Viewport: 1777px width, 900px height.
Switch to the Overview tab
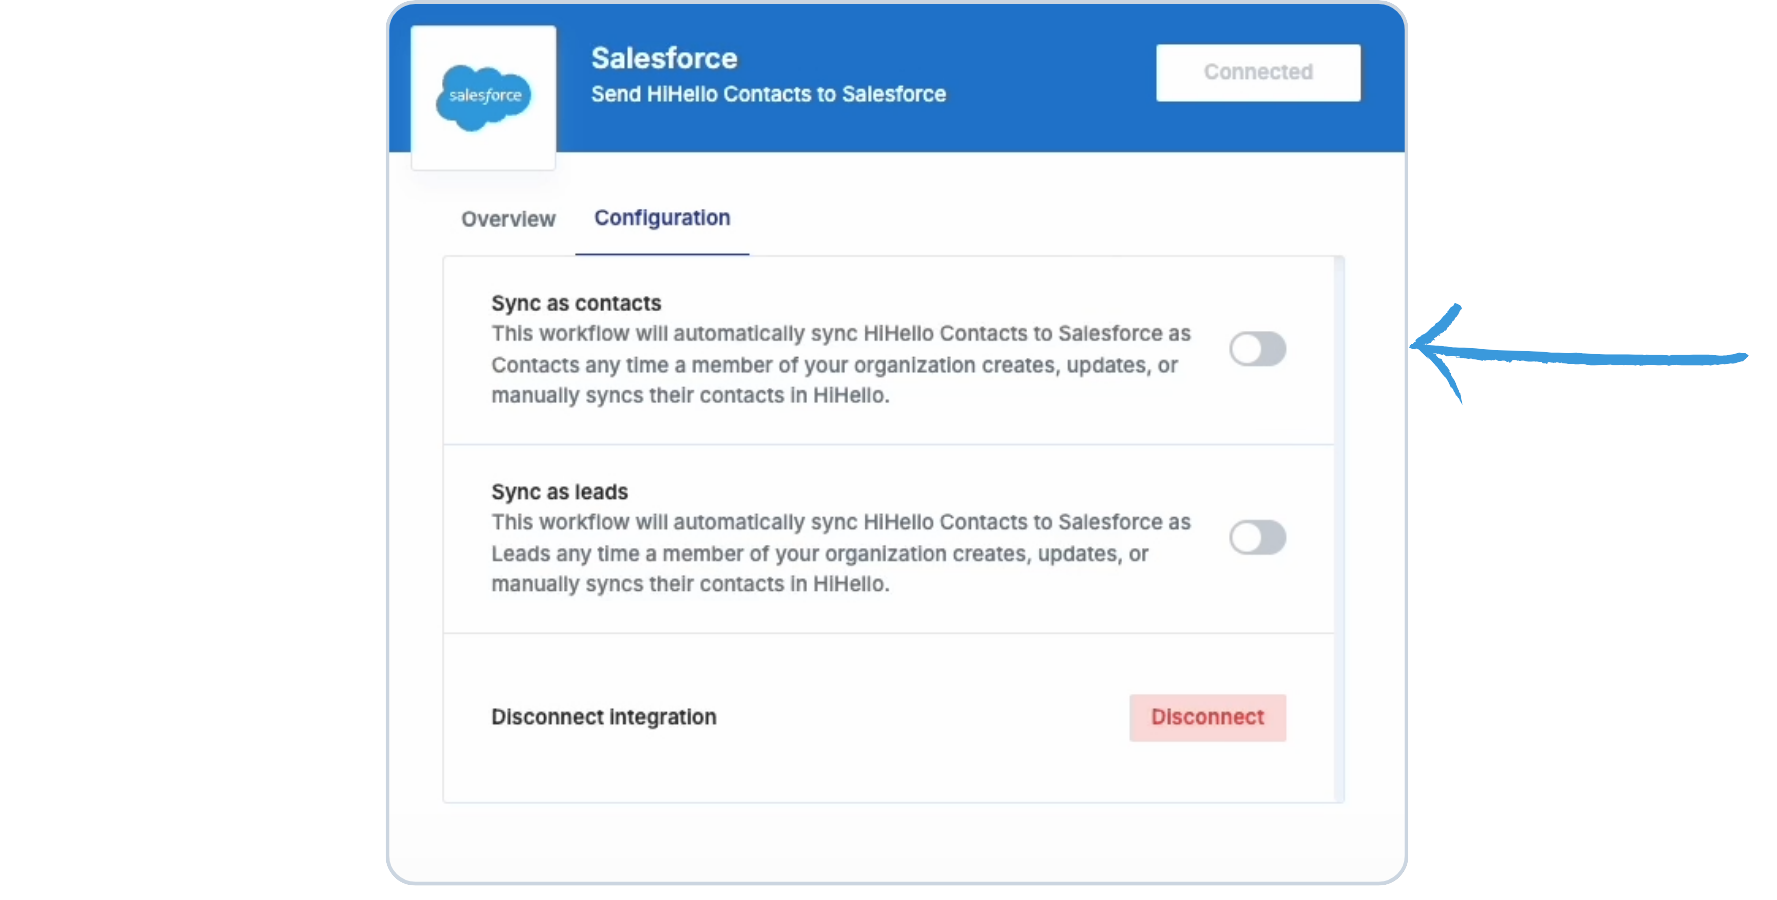click(x=508, y=219)
